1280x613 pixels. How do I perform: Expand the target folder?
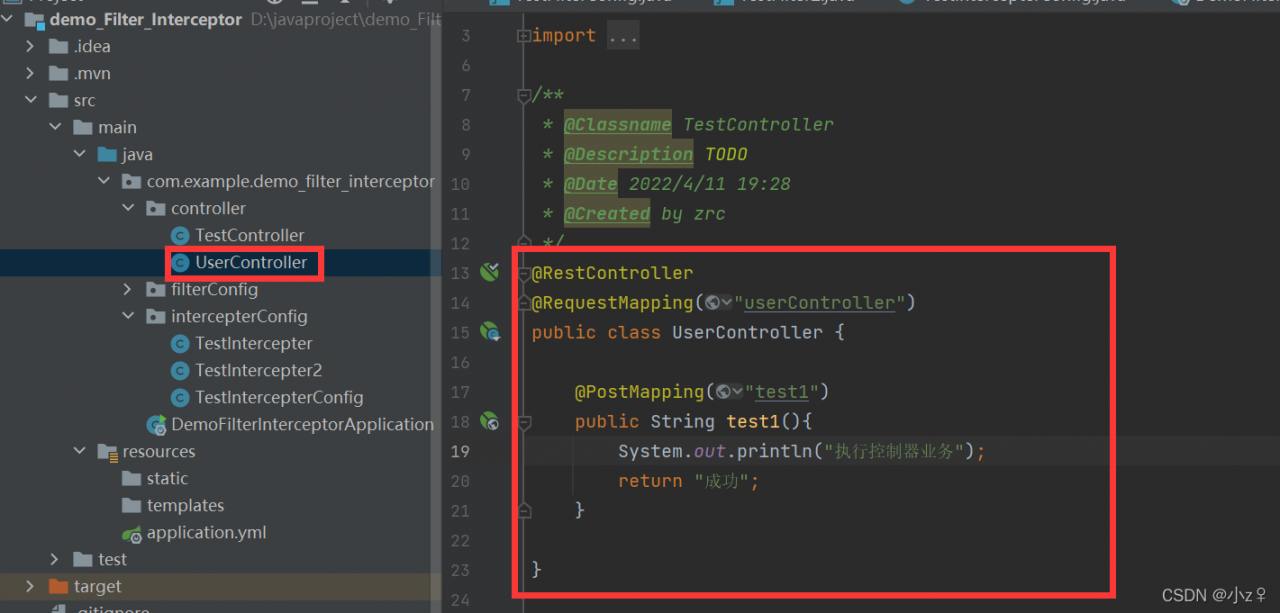(30, 587)
